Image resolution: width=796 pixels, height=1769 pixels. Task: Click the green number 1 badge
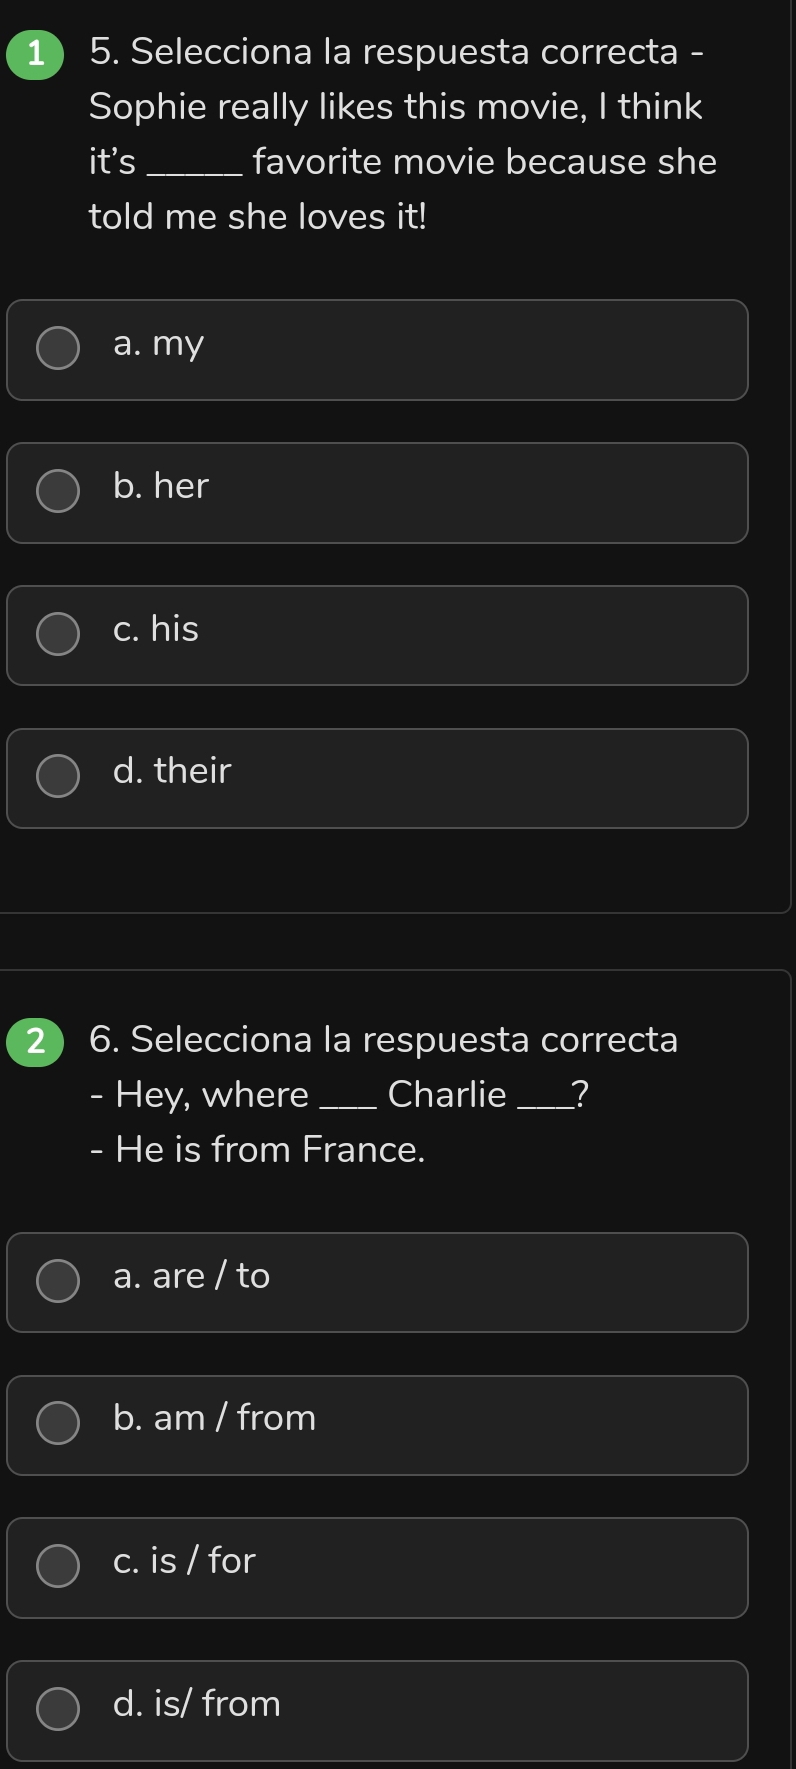point(36,54)
